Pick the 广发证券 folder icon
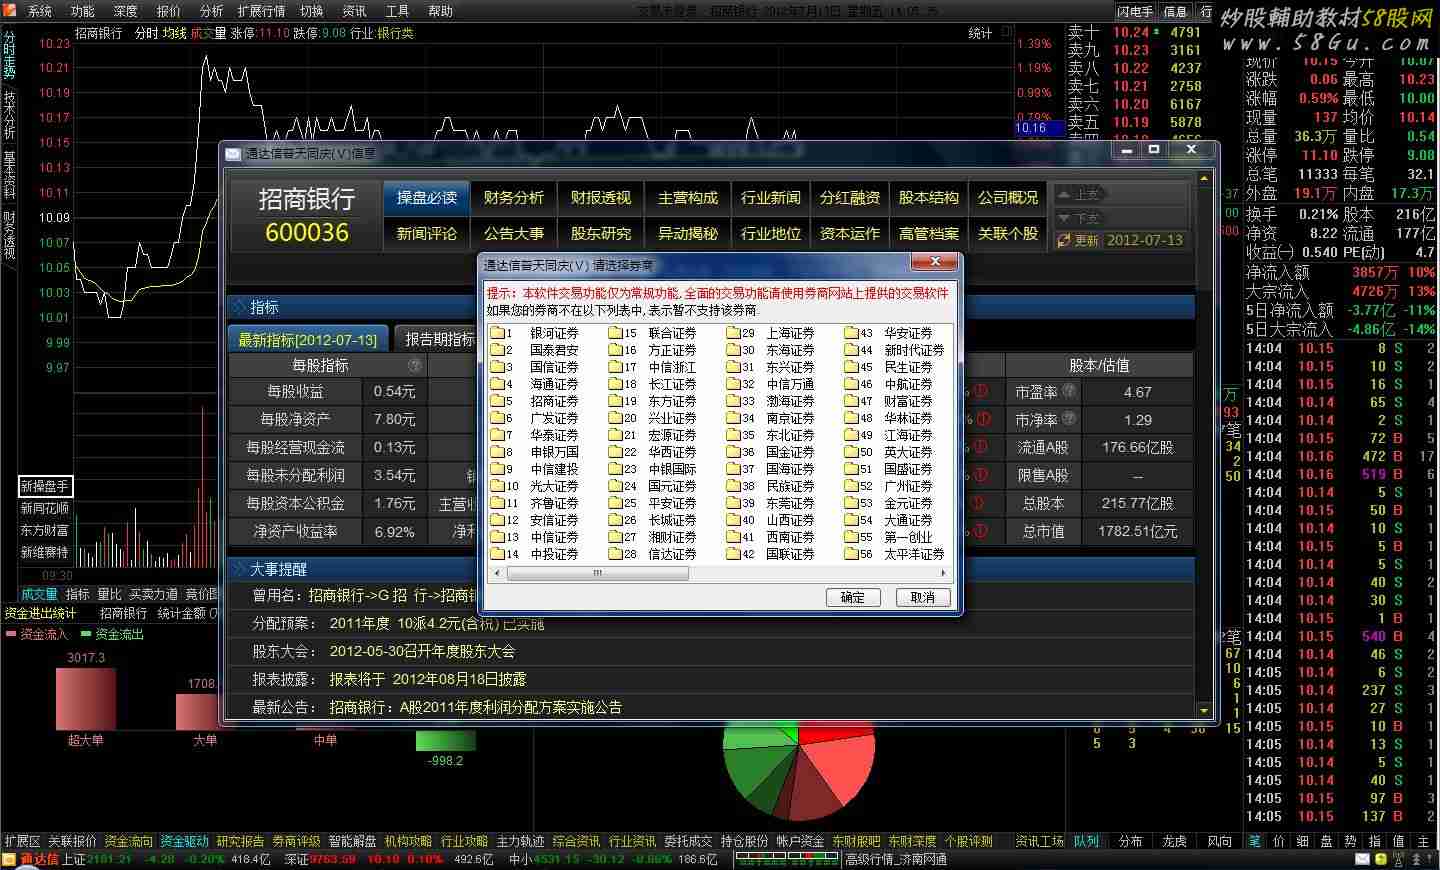1440x870 pixels. pyautogui.click(x=497, y=418)
